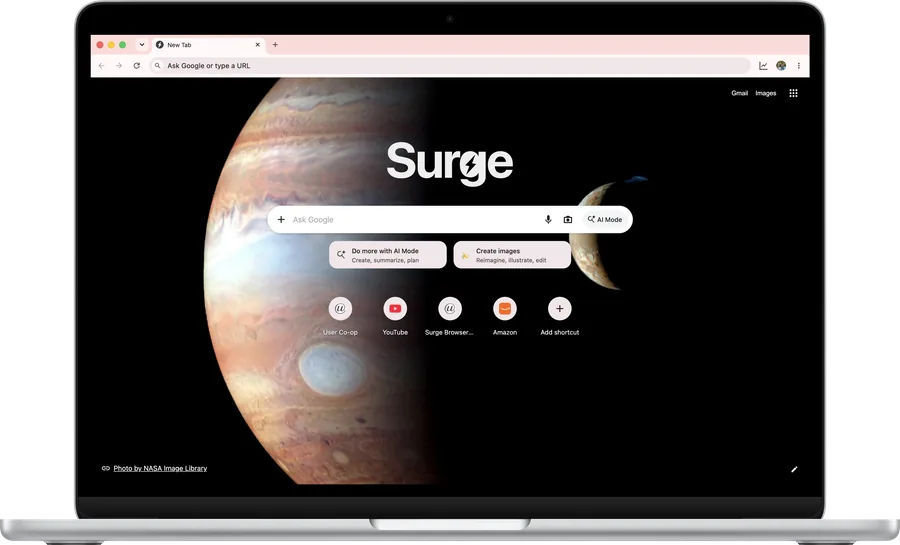Open the Surge Browser shortcut

pos(449,316)
